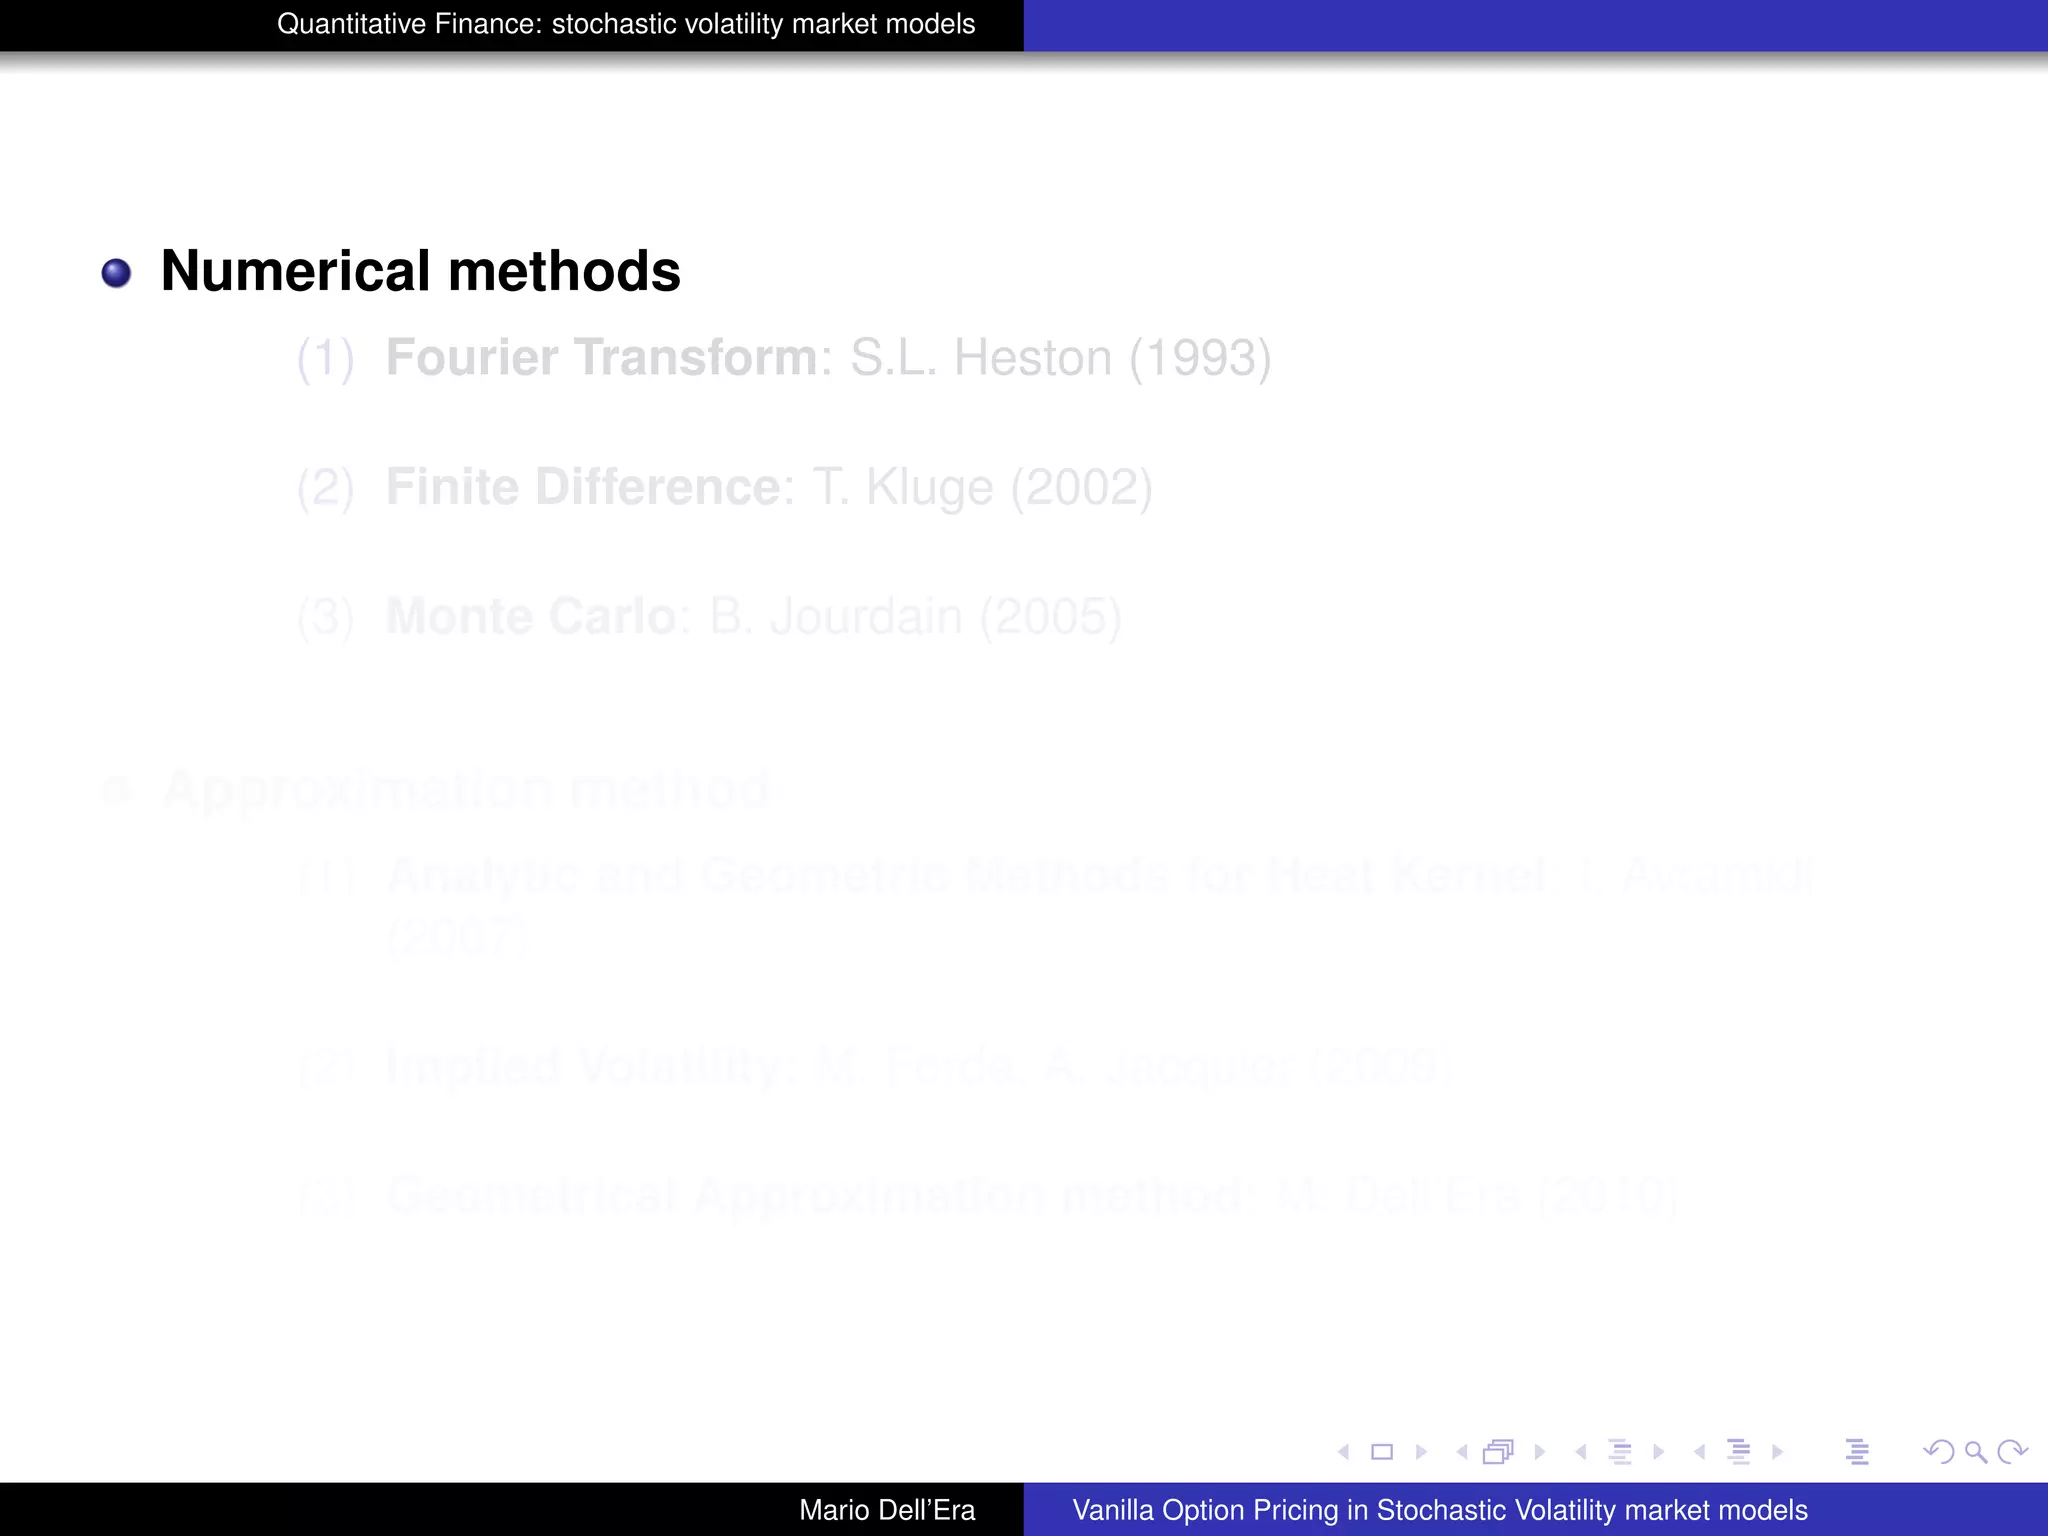2048x1536 pixels.
Task: Jump to next subsection arrow
Action: (x=1658, y=1452)
